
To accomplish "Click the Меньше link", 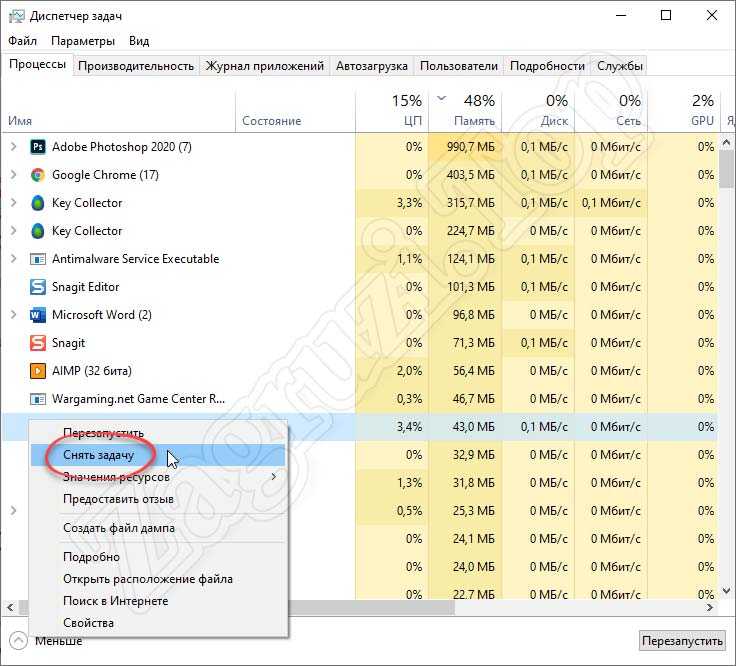I will pyautogui.click(x=59, y=641).
